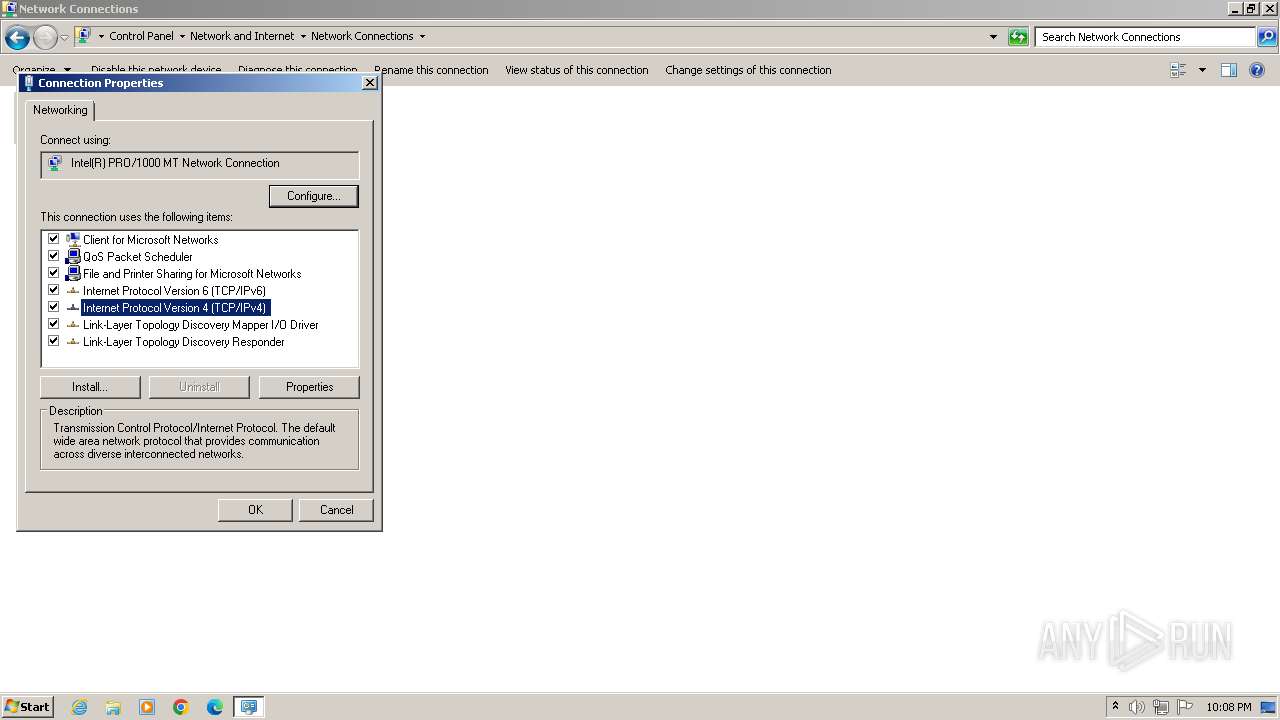This screenshot has height=720, width=1280.
Task: Show hidden tray icons
Action: click(1115, 707)
